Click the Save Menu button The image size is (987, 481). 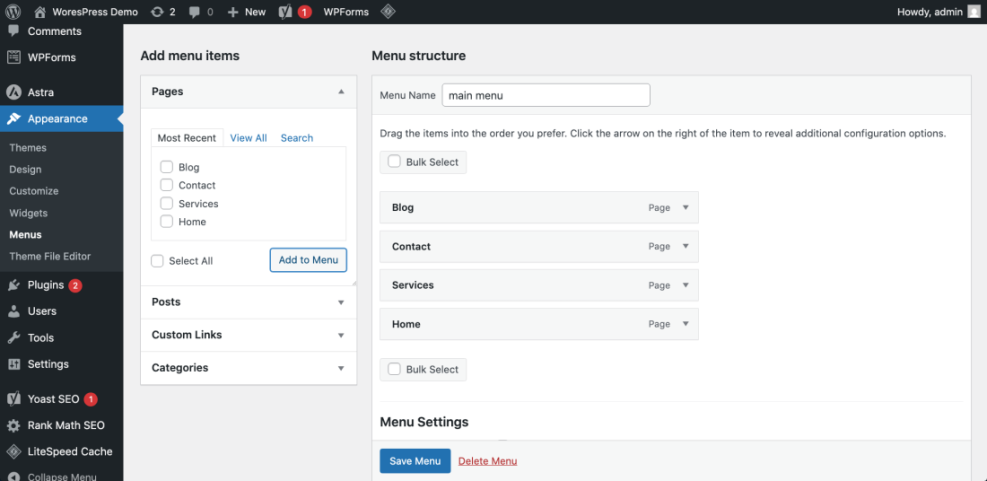(415, 461)
